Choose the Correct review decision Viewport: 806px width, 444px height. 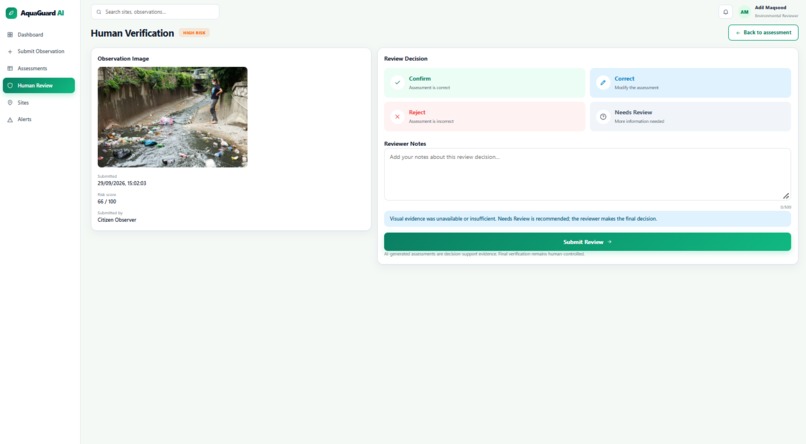690,83
